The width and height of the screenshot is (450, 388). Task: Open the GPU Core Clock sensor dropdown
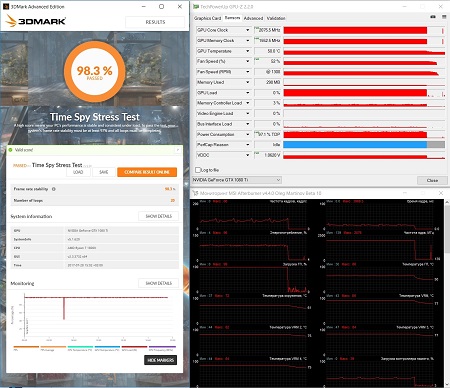(x=247, y=30)
